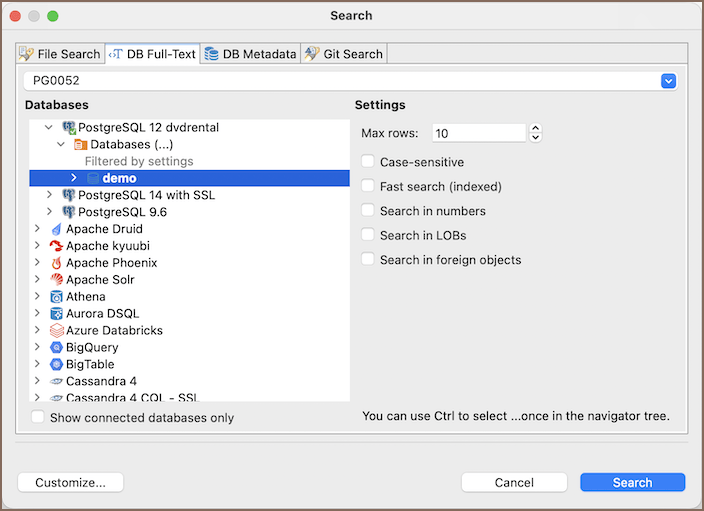Click the PostgreSQL 9.6 elephant icon

pyautogui.click(x=69, y=212)
